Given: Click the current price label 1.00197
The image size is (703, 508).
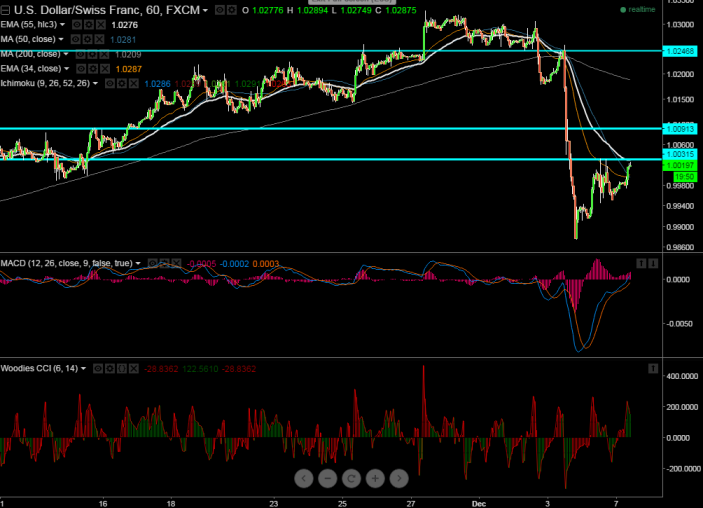Looking at the screenshot, I should tap(680, 165).
